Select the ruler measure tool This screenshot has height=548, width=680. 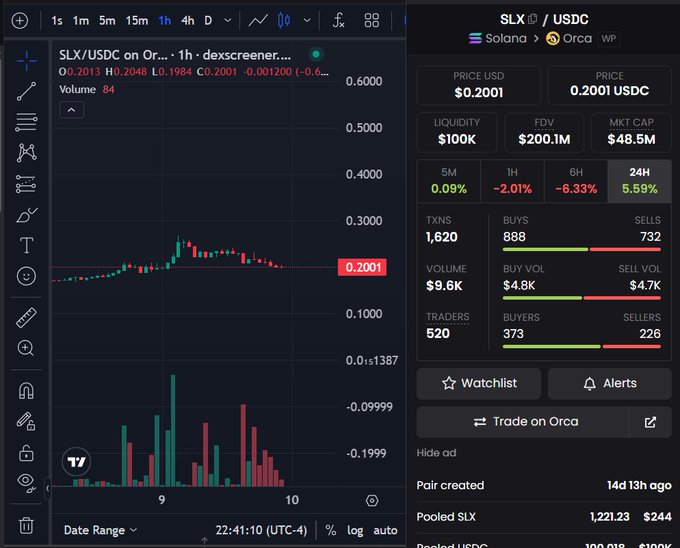point(26,317)
